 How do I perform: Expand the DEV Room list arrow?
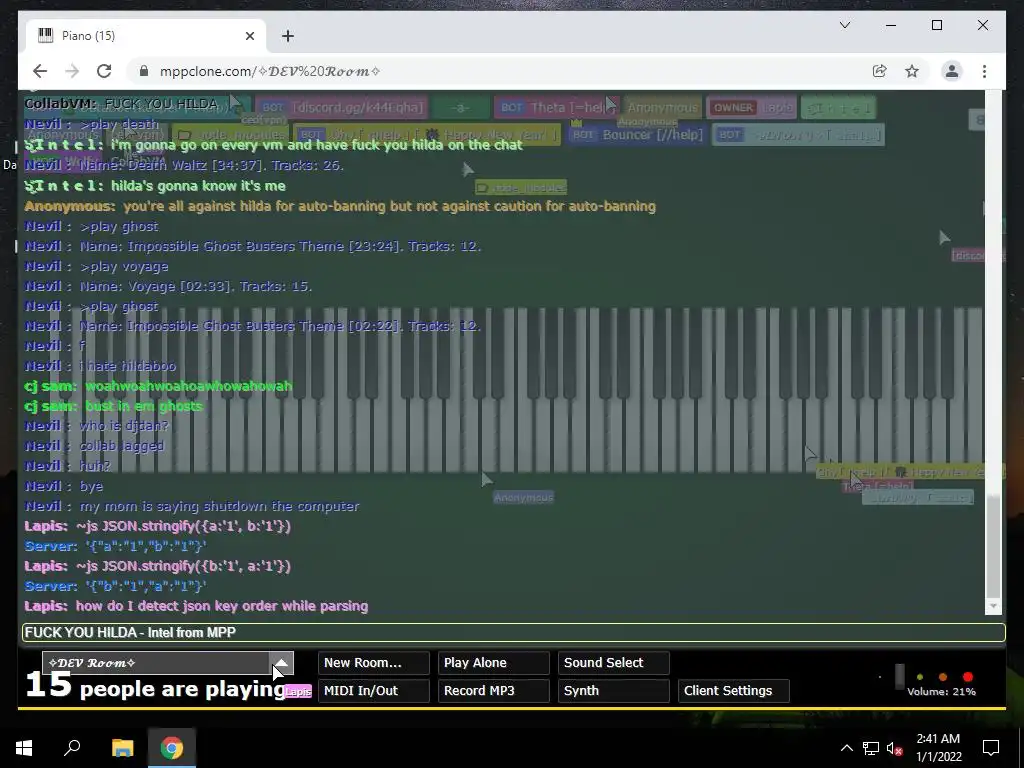281,662
